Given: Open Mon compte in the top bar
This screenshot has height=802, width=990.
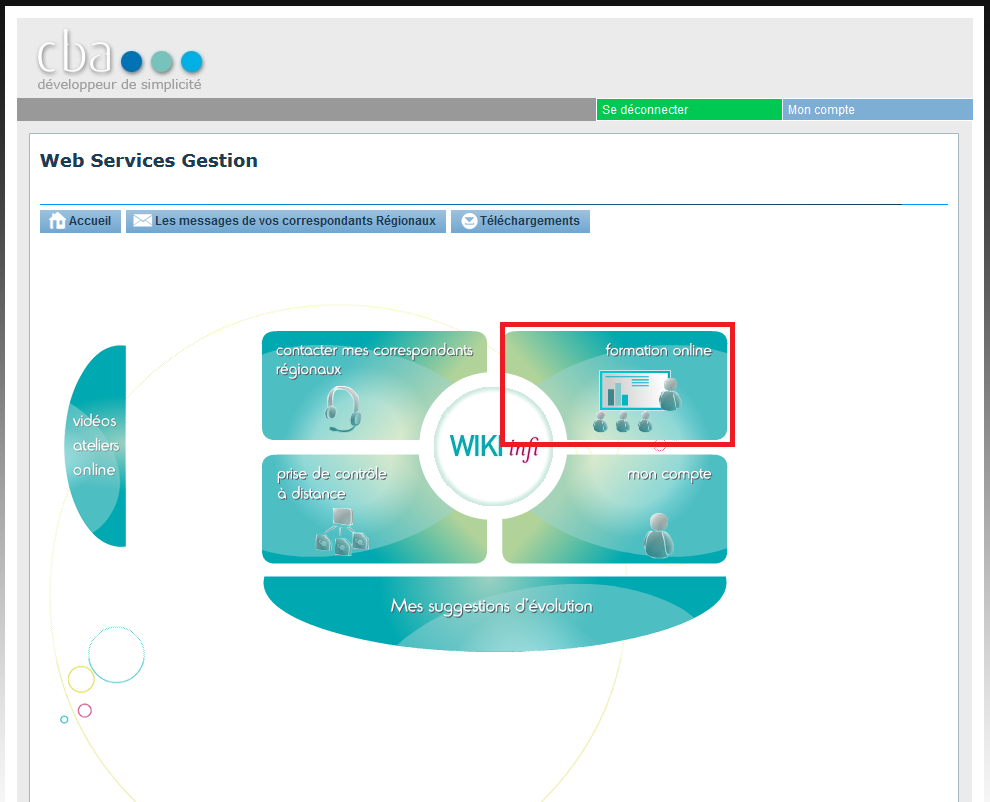Looking at the screenshot, I should click(878, 110).
